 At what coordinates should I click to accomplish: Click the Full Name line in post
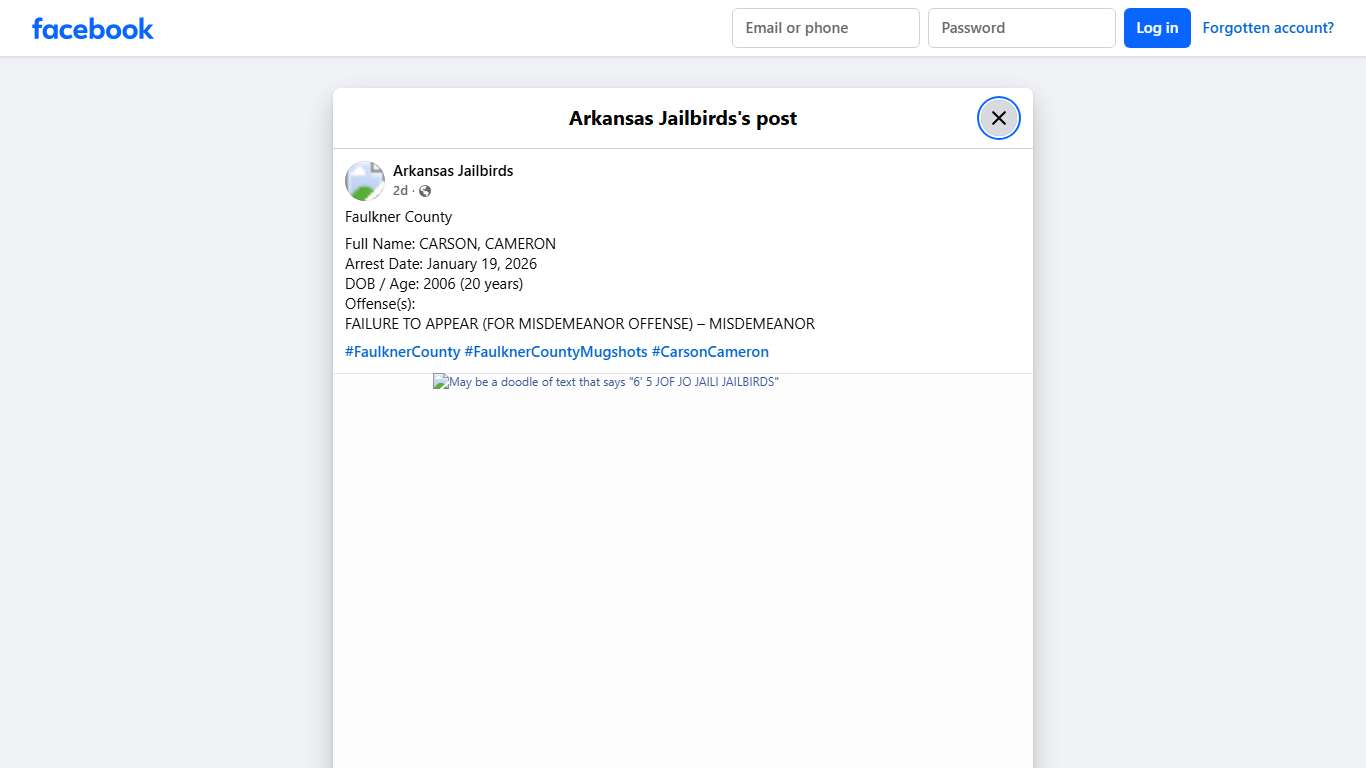pos(450,244)
